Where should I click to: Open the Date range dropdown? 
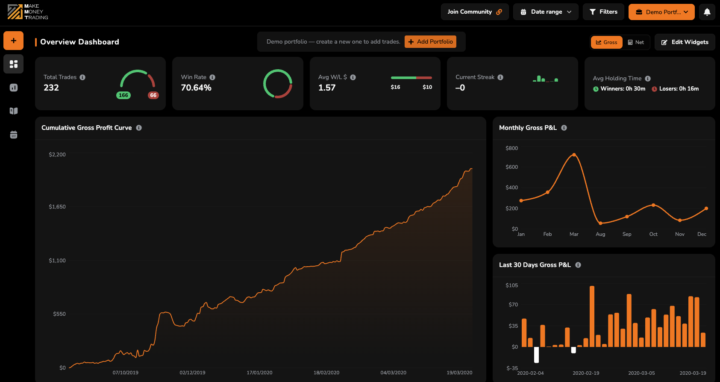[x=546, y=12]
